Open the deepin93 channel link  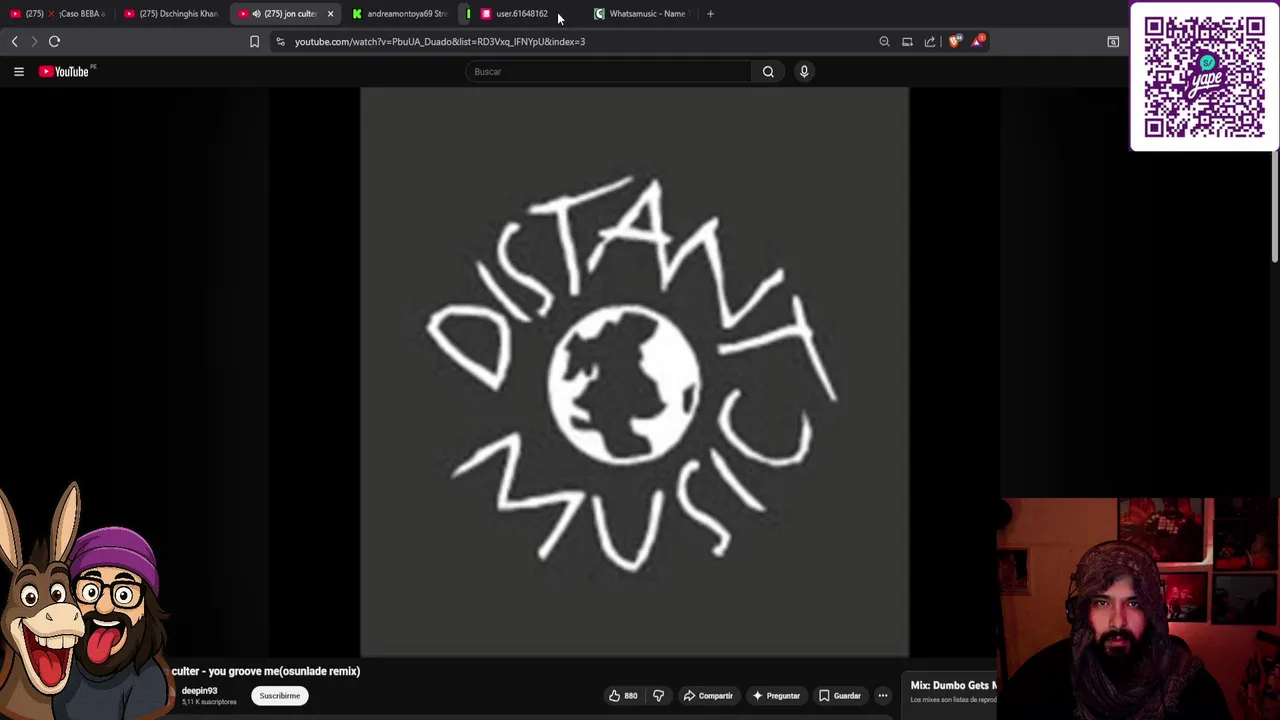coord(199,691)
